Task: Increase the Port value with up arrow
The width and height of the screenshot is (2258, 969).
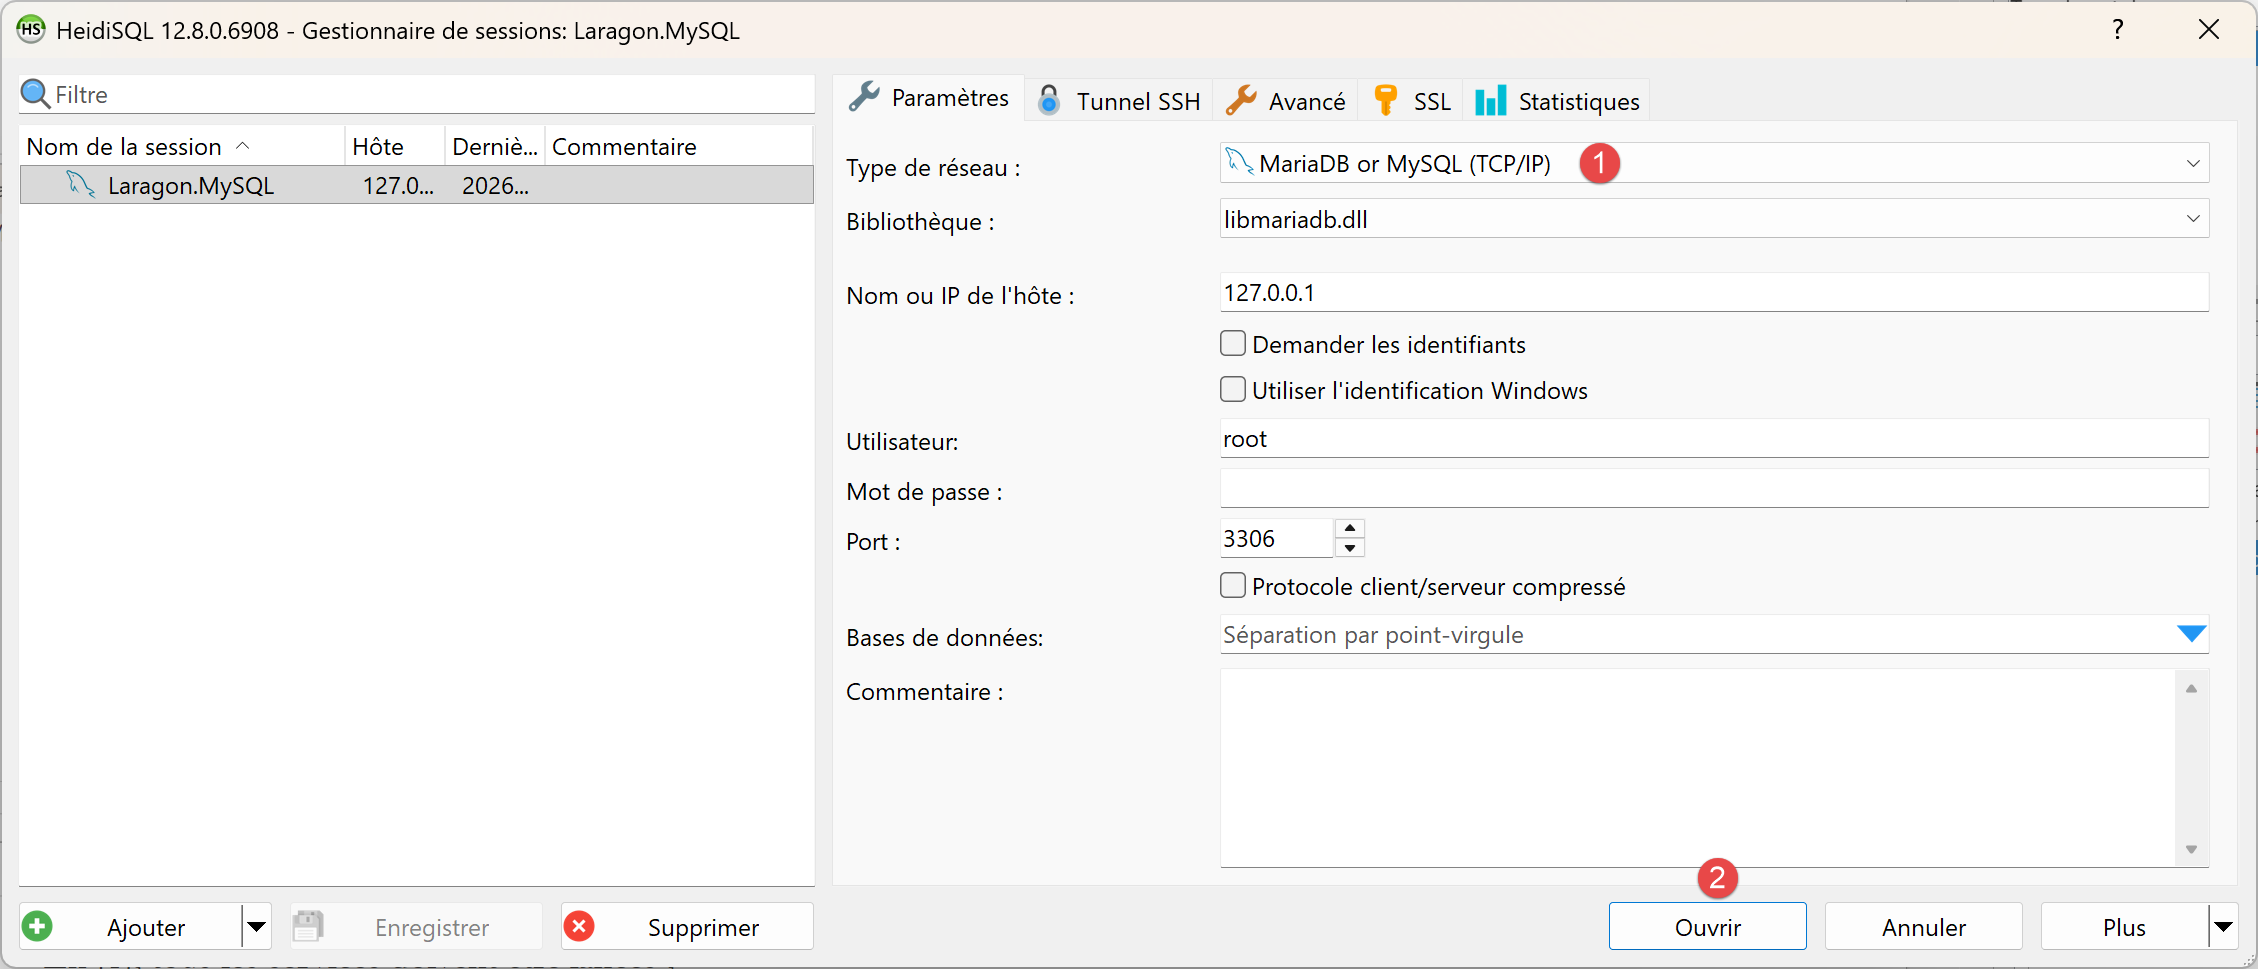Action: coord(1350,528)
